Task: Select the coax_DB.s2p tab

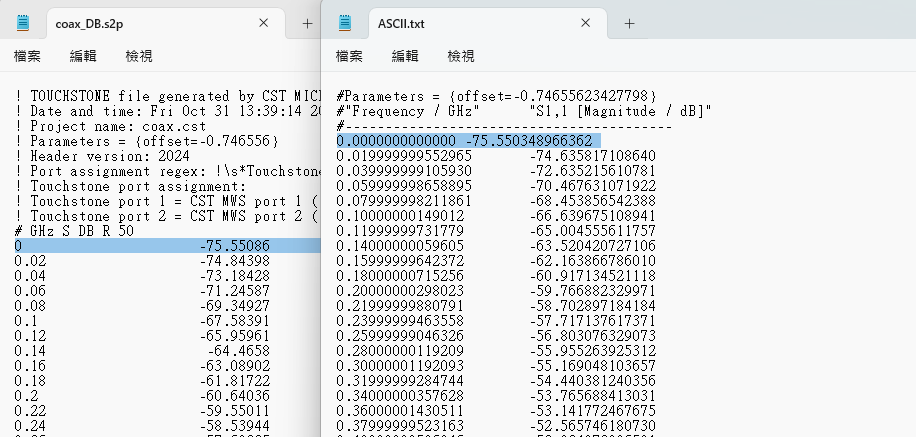Action: point(165,23)
